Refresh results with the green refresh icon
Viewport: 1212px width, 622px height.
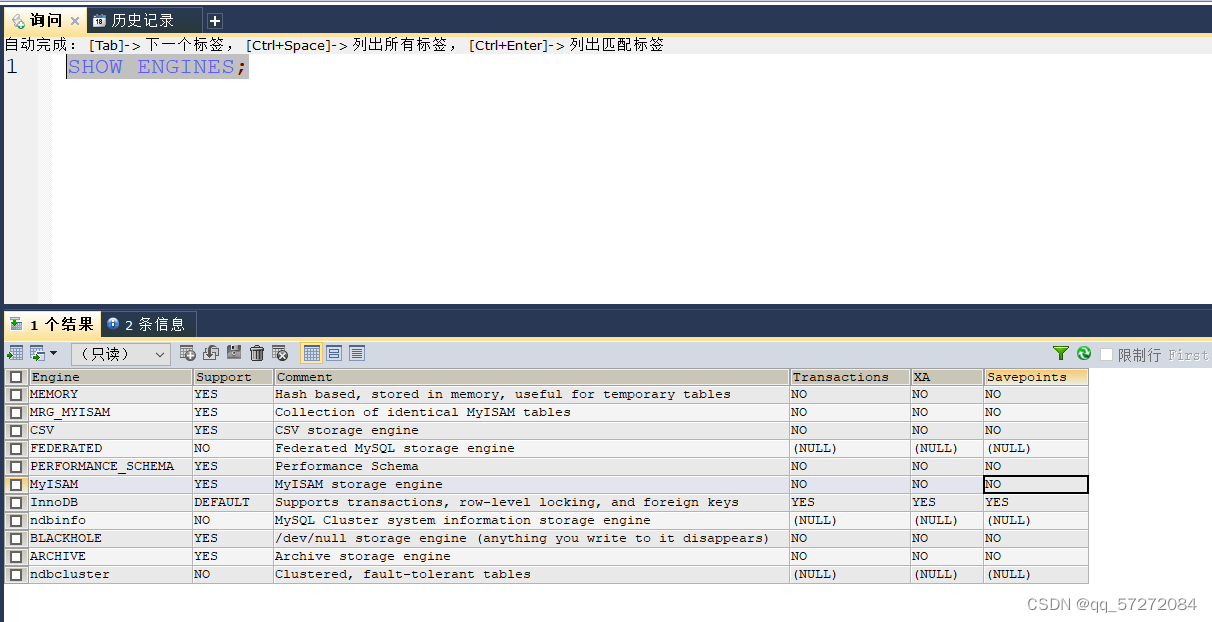pyautogui.click(x=1083, y=353)
